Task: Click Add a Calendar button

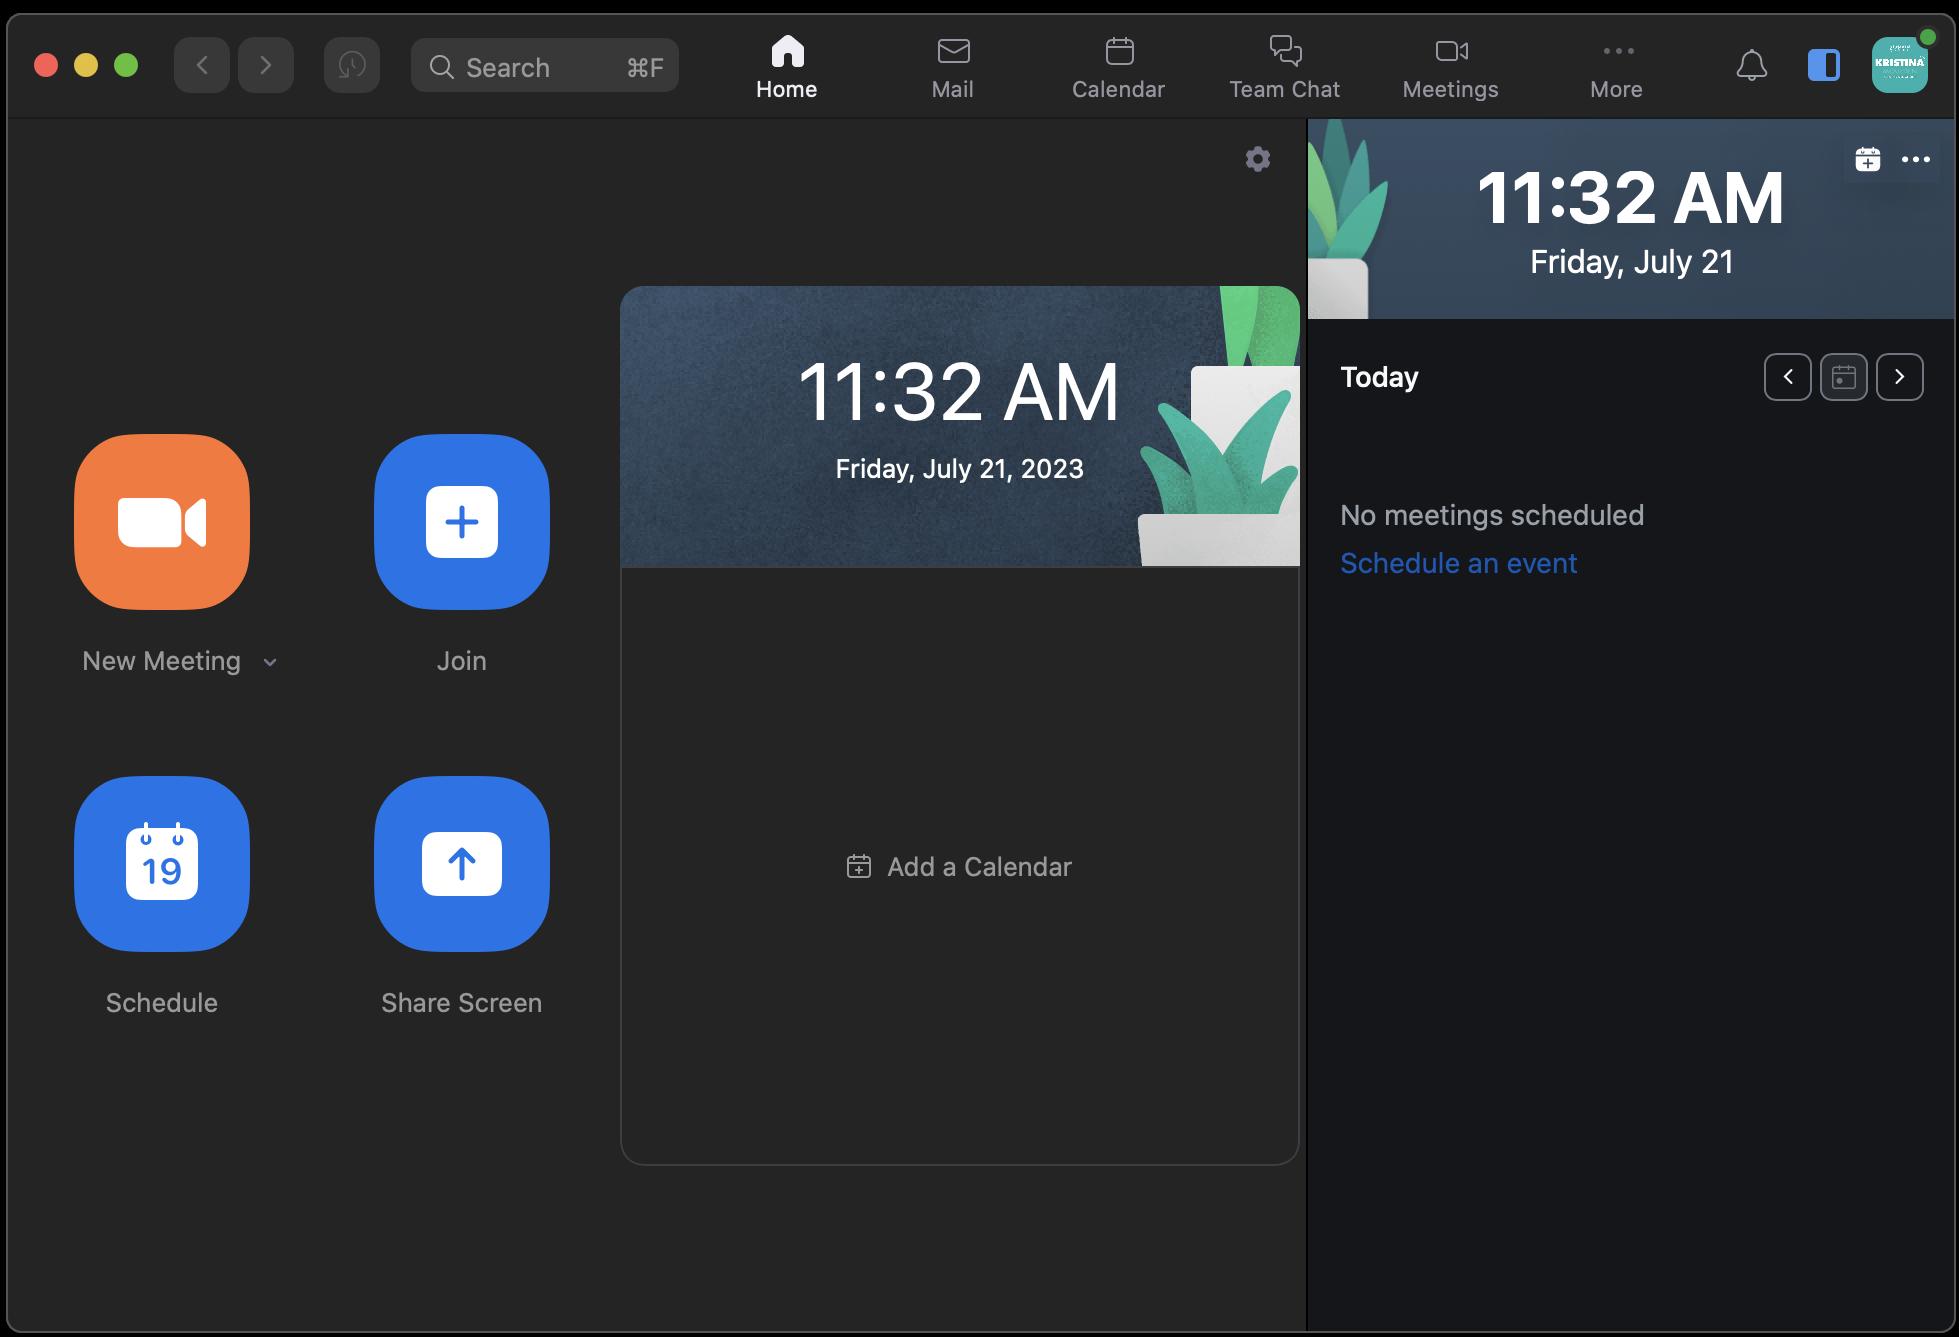Action: 959,866
